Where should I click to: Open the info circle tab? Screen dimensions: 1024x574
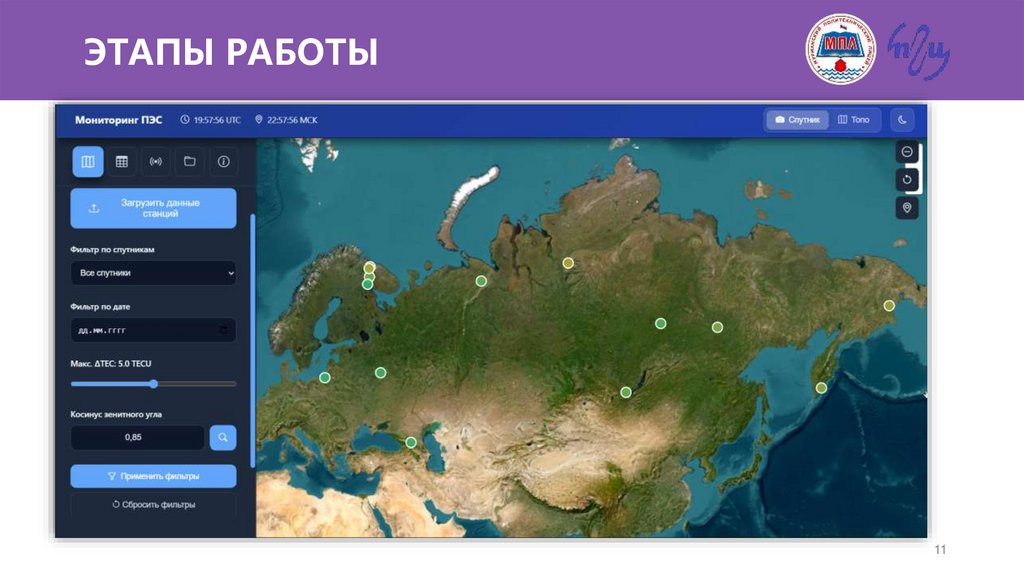(x=223, y=161)
